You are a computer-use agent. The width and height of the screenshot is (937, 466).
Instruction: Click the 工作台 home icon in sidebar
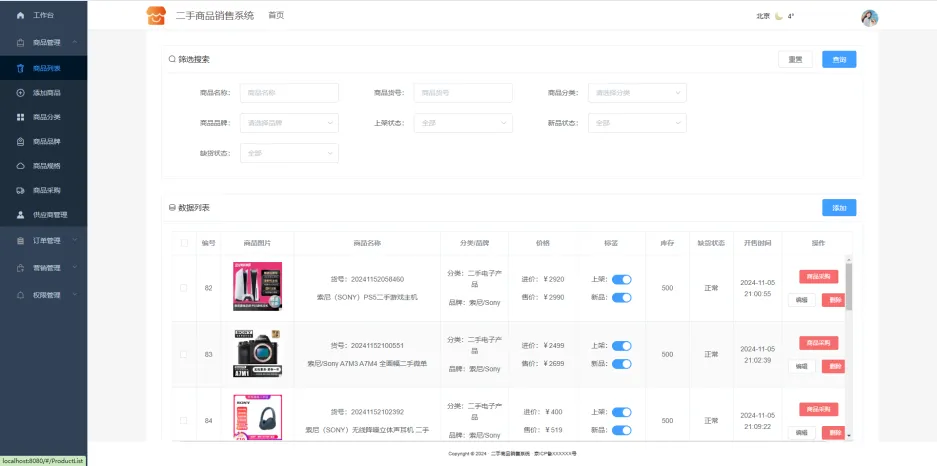tap(21, 17)
